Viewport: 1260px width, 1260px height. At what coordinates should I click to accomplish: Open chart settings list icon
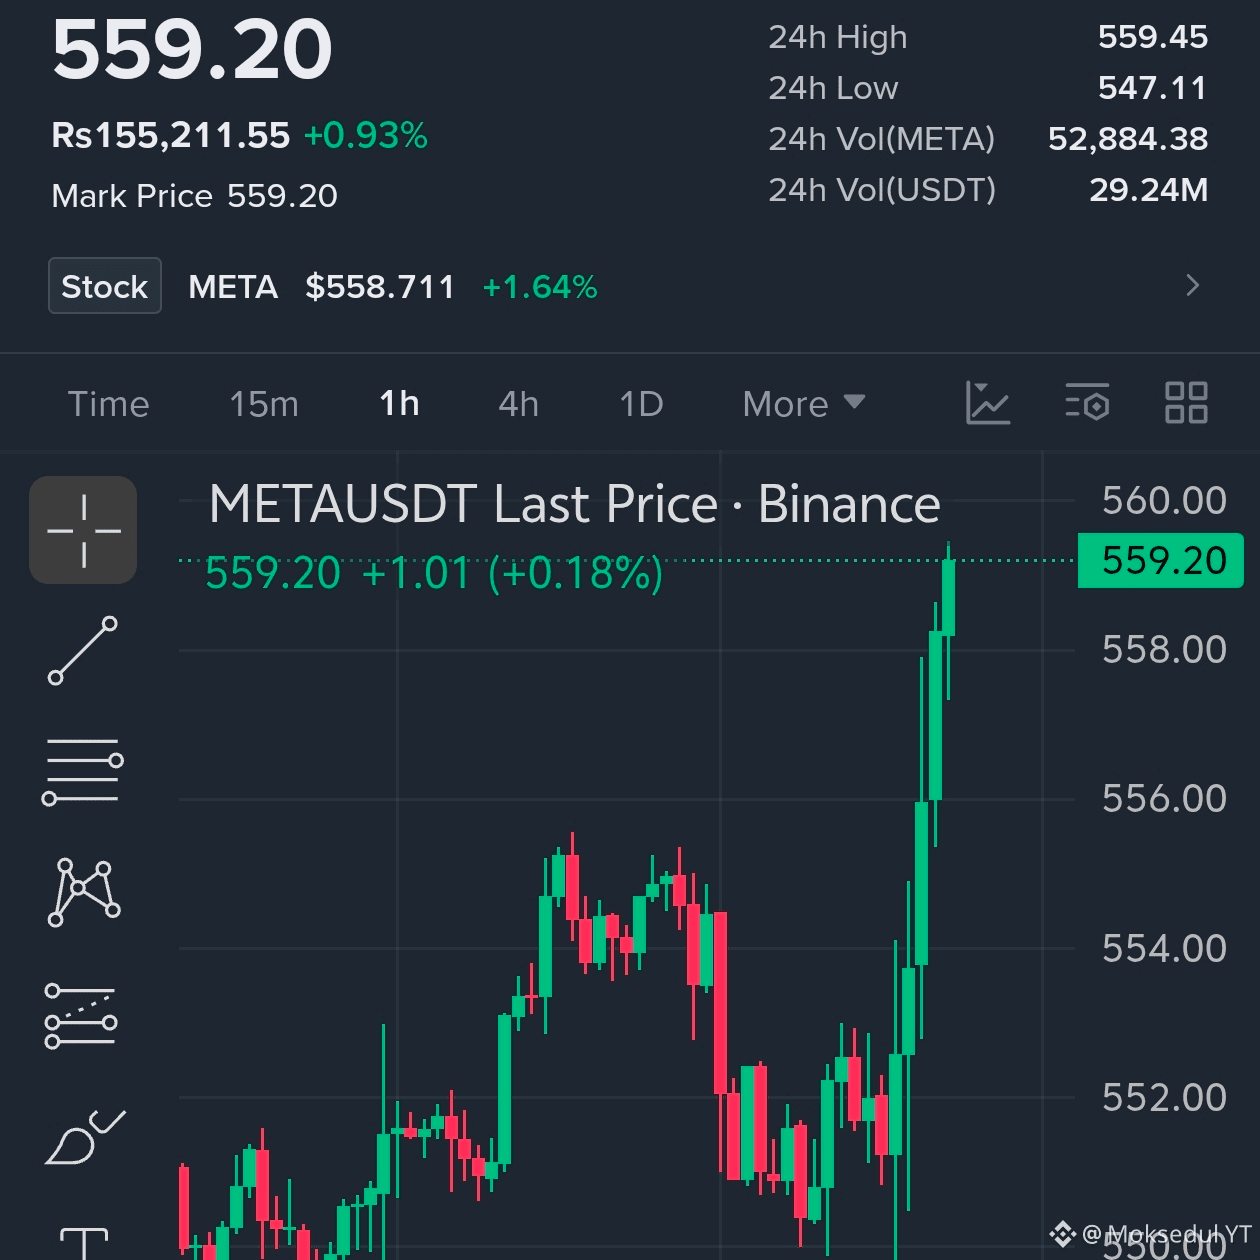[1087, 403]
